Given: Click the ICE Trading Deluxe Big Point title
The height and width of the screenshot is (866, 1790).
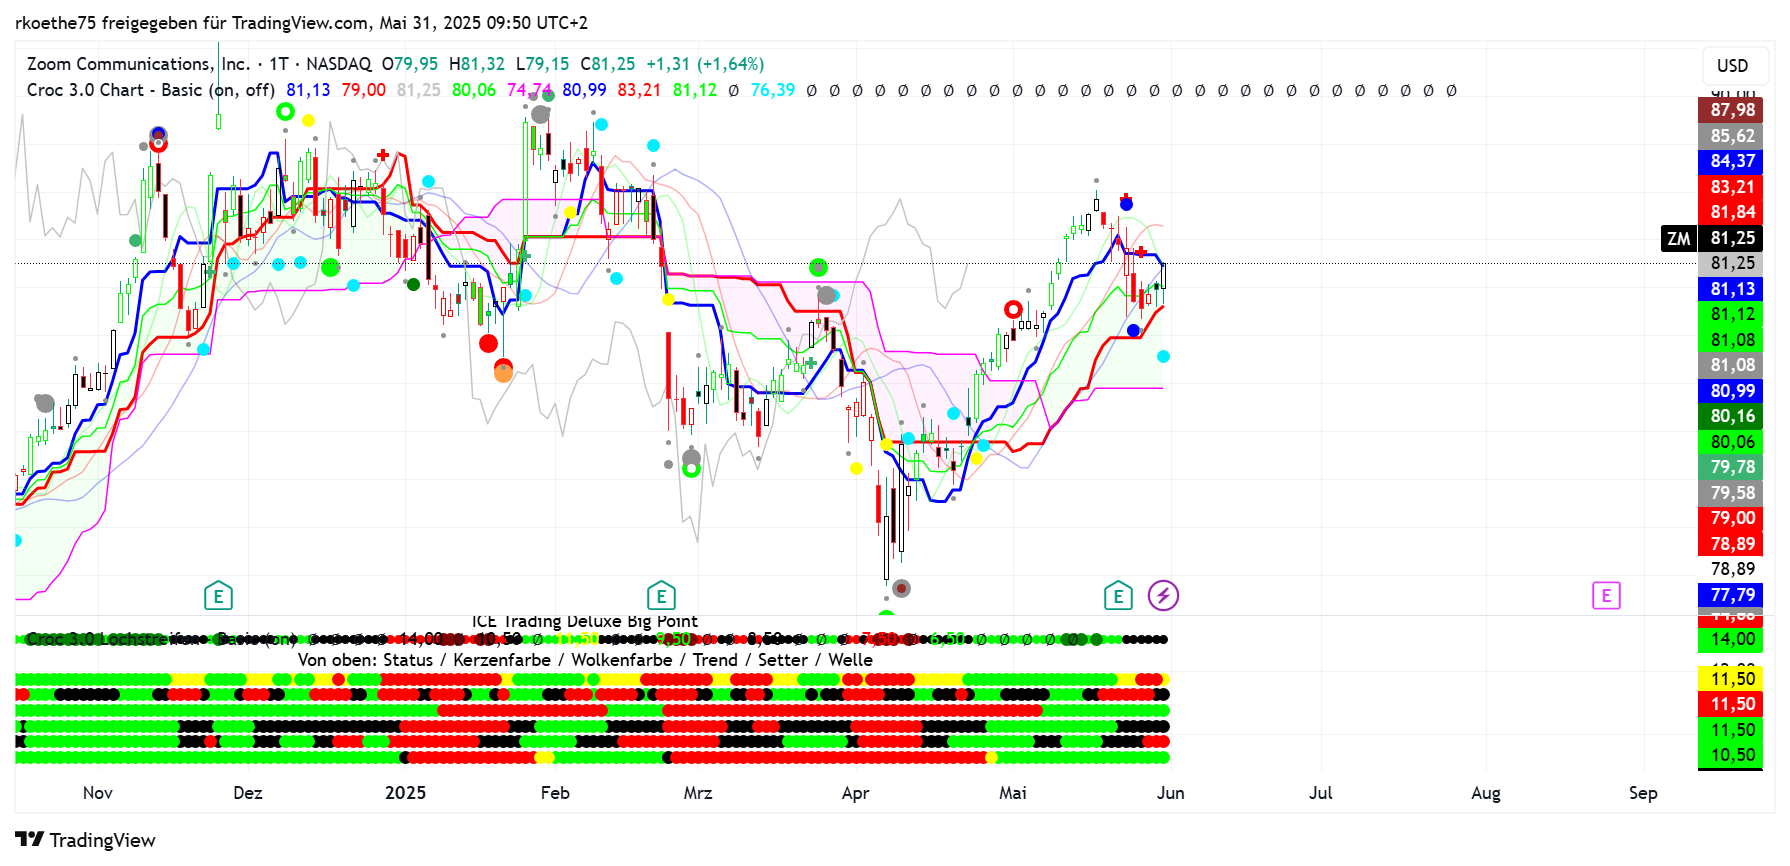Looking at the screenshot, I should coord(585,622).
